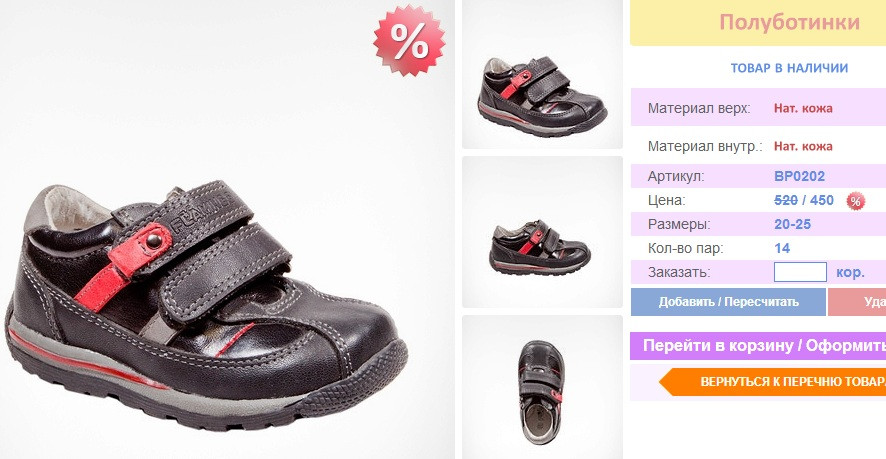Go to cart via Перейти в корзину
The width and height of the screenshot is (886, 459).
(x=758, y=346)
